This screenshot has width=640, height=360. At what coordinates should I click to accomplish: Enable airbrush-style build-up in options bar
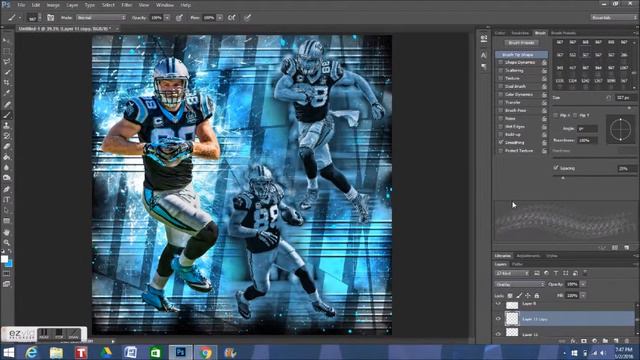pos(231,18)
